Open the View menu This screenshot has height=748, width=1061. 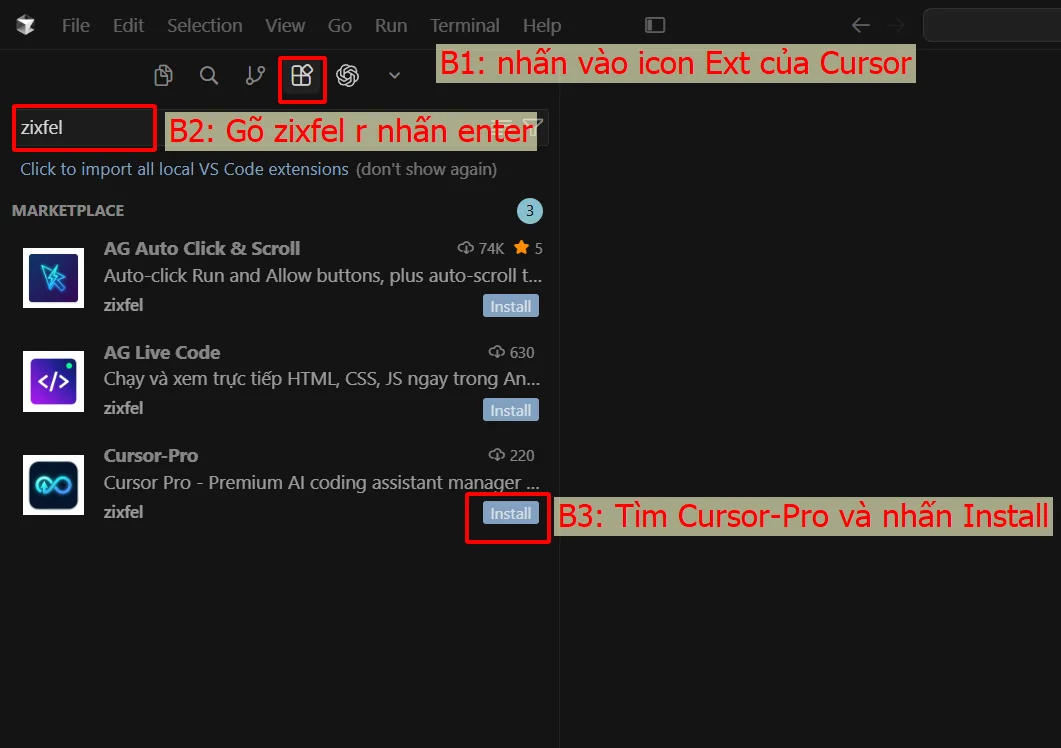pyautogui.click(x=285, y=26)
